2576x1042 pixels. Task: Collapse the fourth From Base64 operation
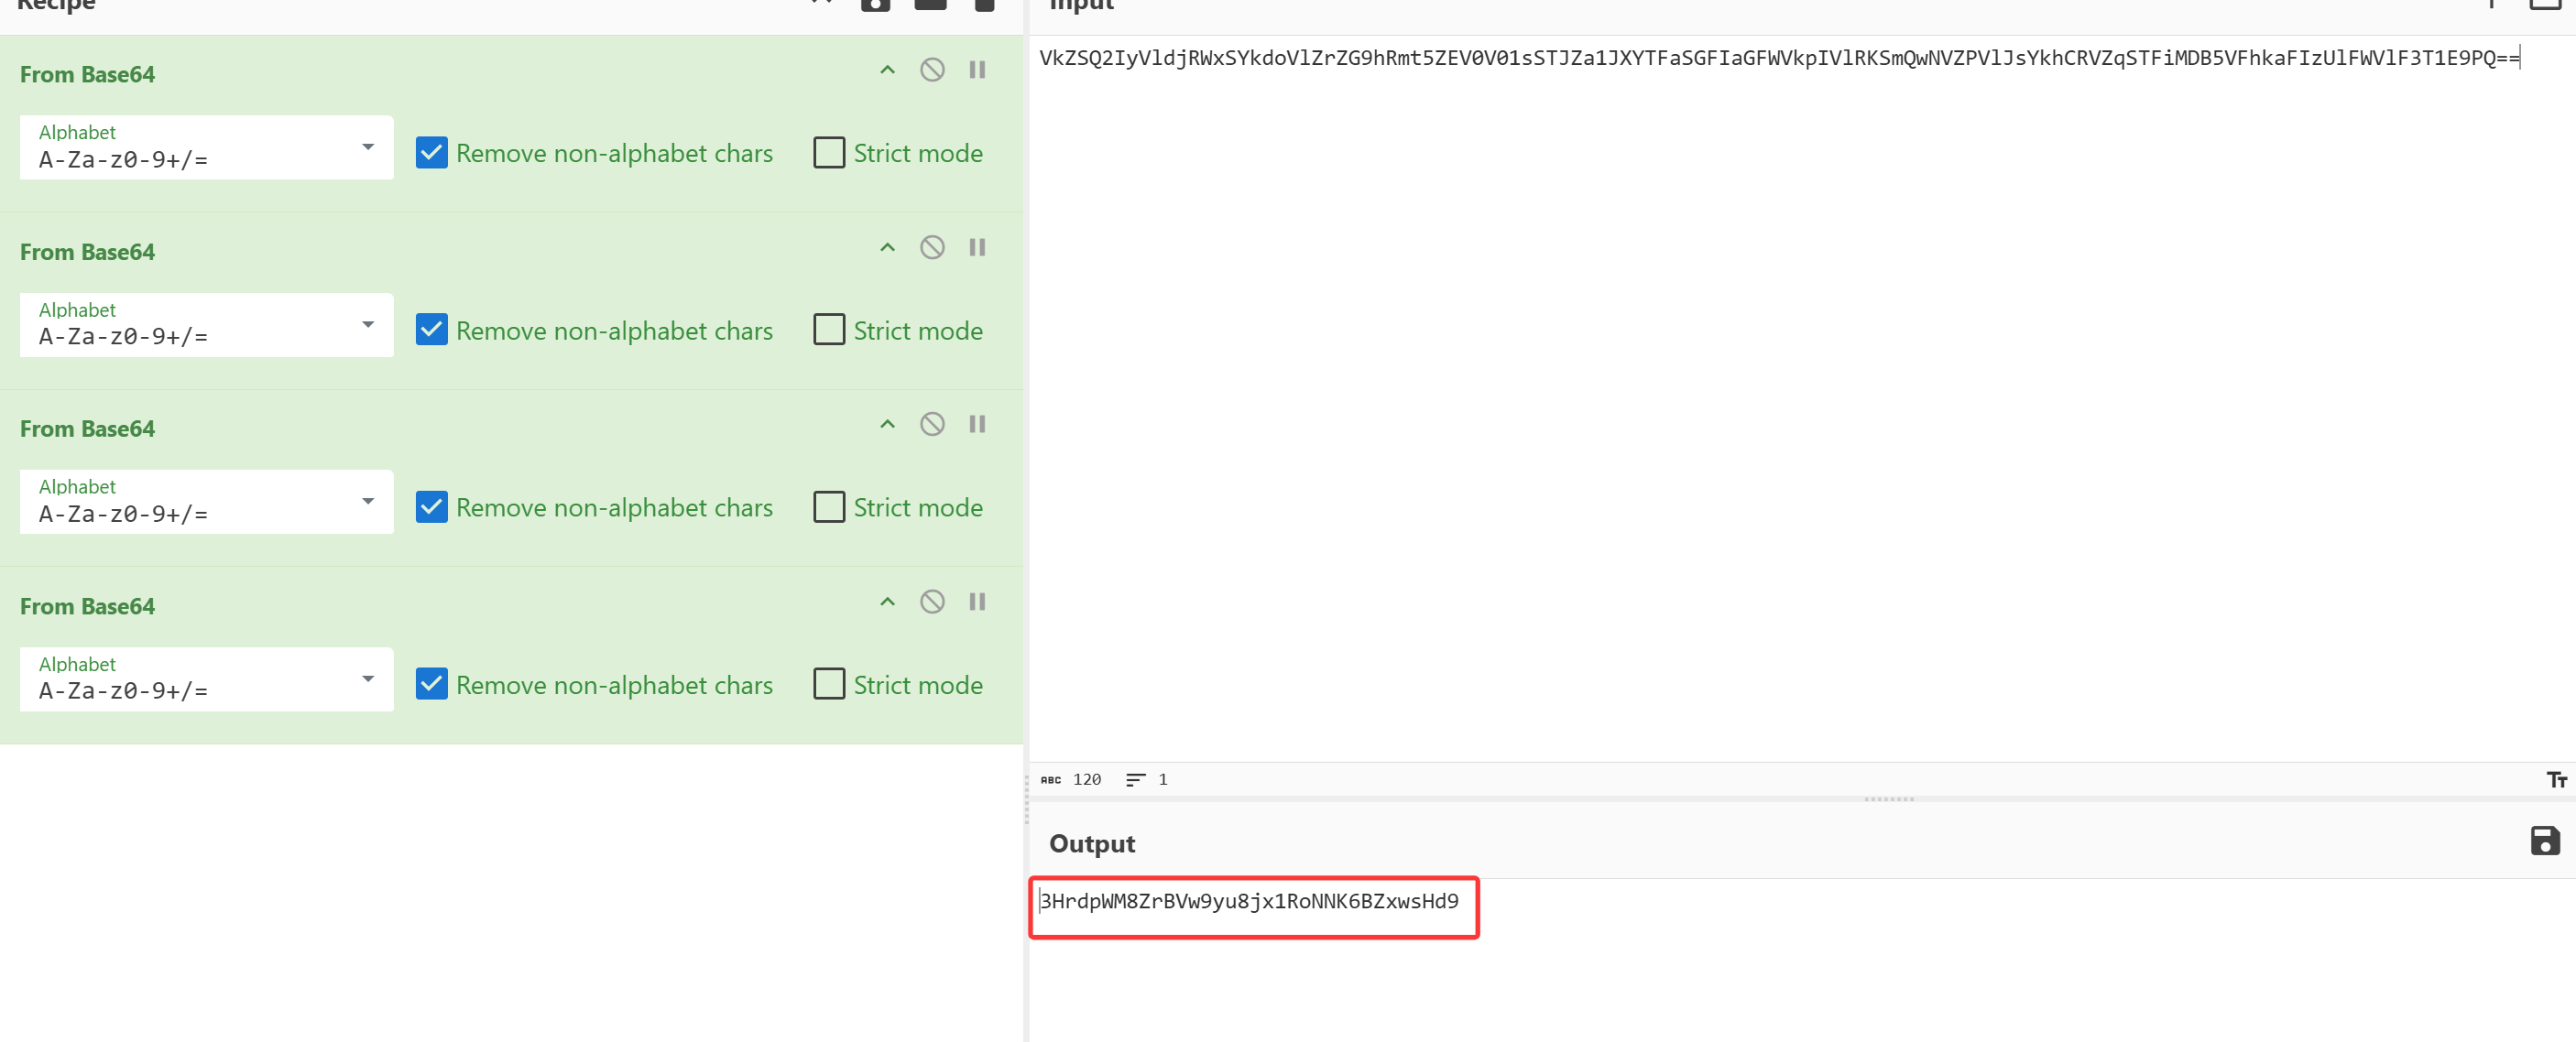pyautogui.click(x=887, y=601)
